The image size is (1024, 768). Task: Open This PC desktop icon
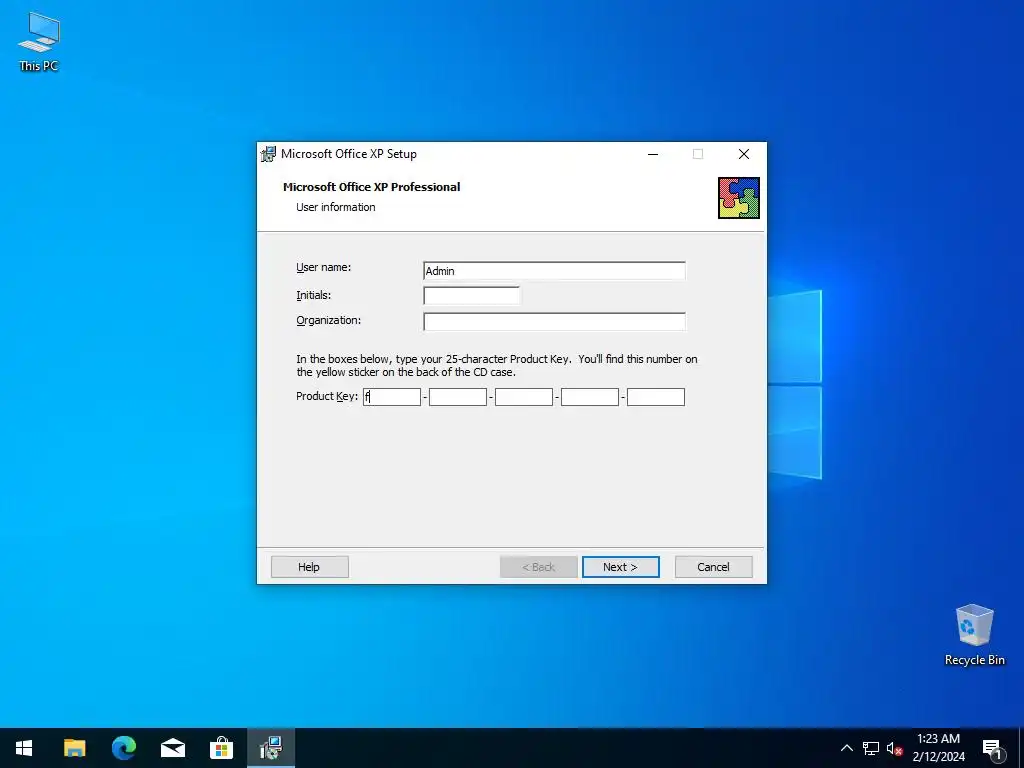pyautogui.click(x=39, y=42)
